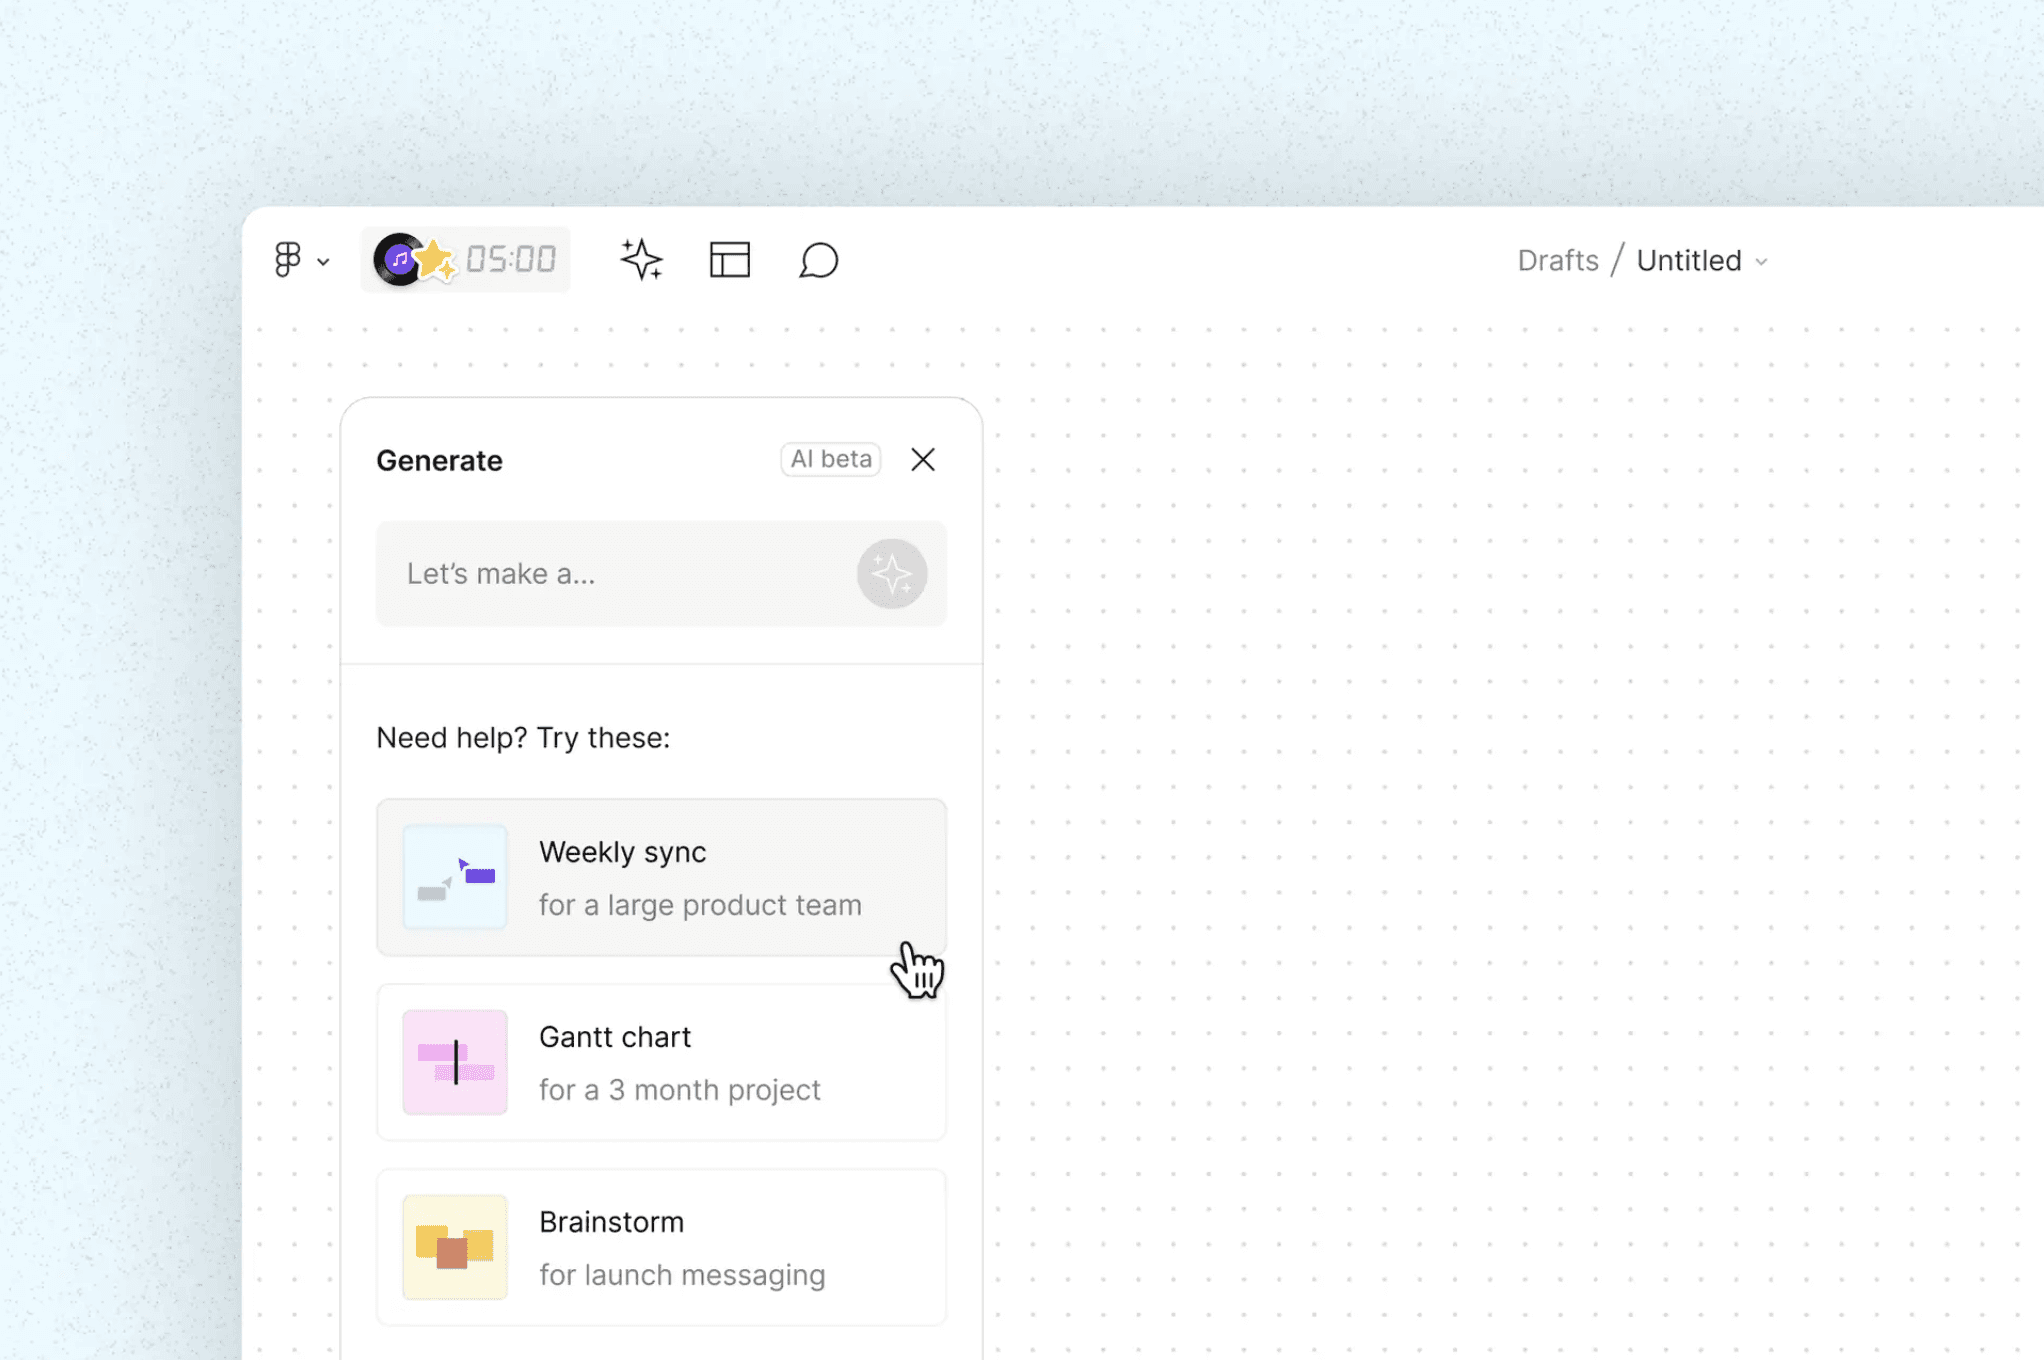Click the AI beta badge
This screenshot has height=1360, width=2044.
pos(830,459)
